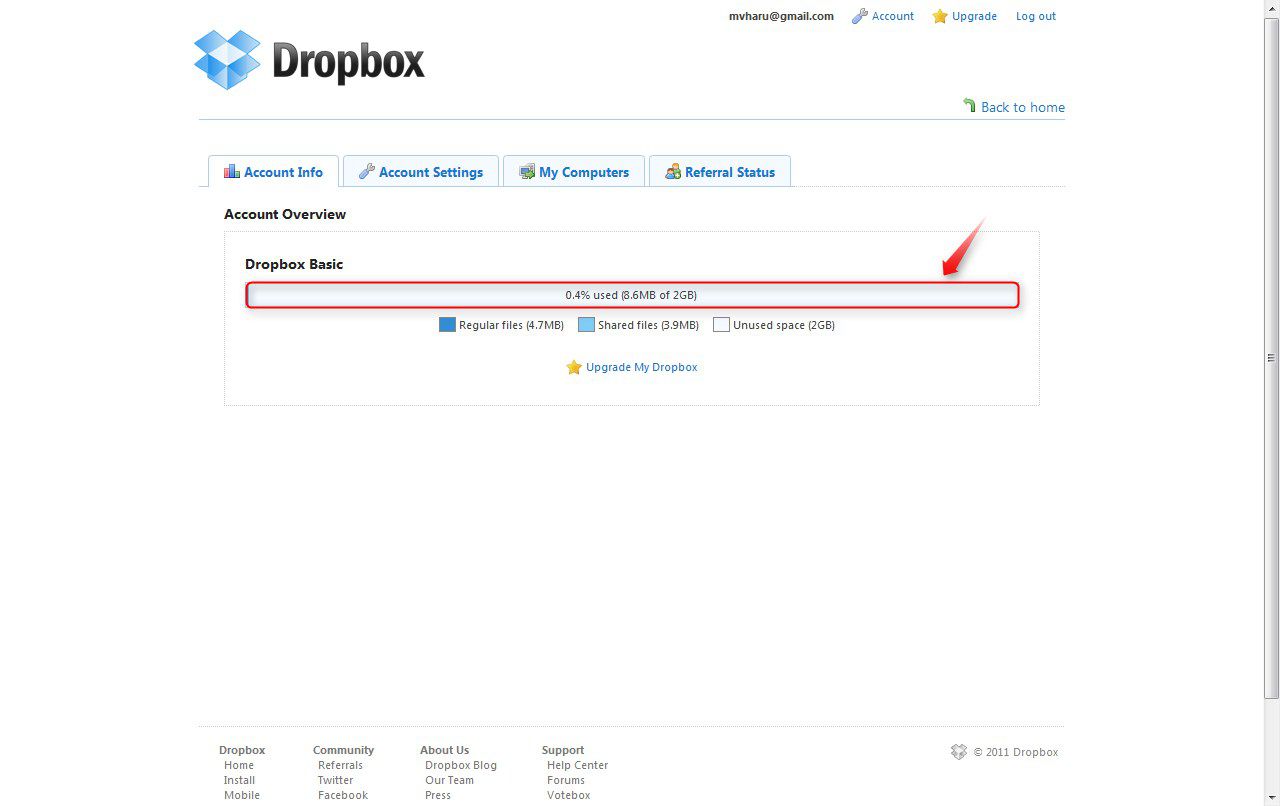Viewport: 1280px width, 806px height.
Task: Log out of the account
Action: coord(1036,16)
